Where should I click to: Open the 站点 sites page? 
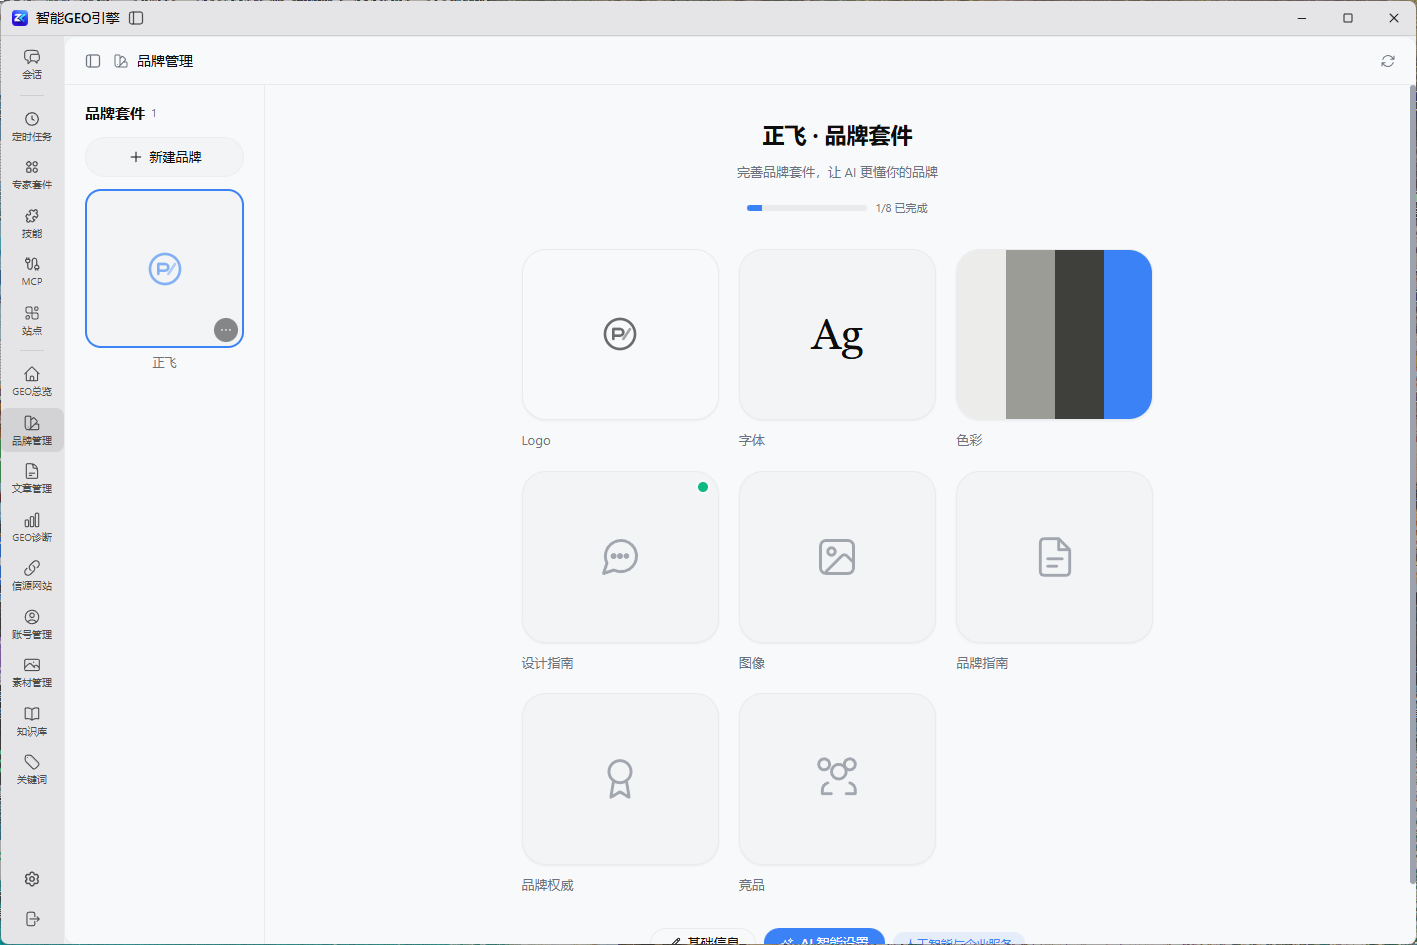click(x=32, y=320)
